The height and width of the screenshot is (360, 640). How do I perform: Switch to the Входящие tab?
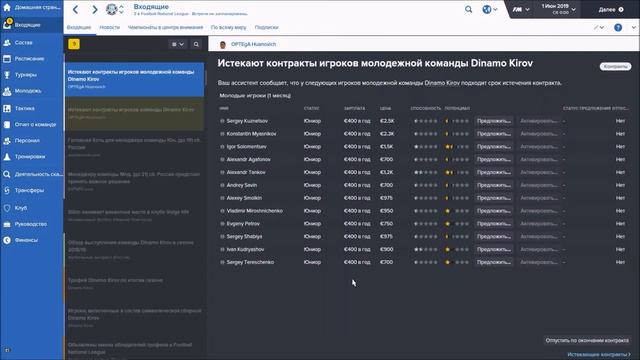coord(79,27)
